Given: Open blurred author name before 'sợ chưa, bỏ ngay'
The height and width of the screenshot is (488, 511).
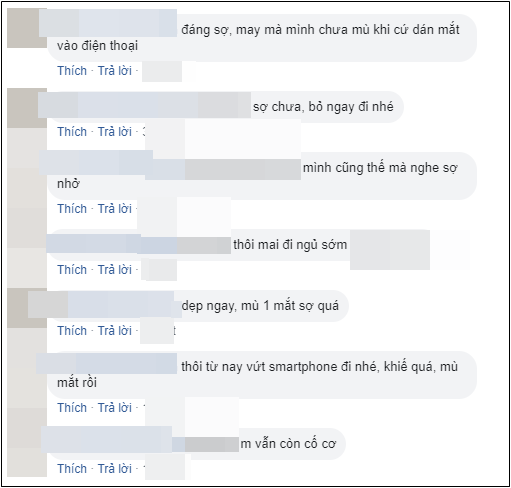Looking at the screenshot, I should [x=144, y=105].
